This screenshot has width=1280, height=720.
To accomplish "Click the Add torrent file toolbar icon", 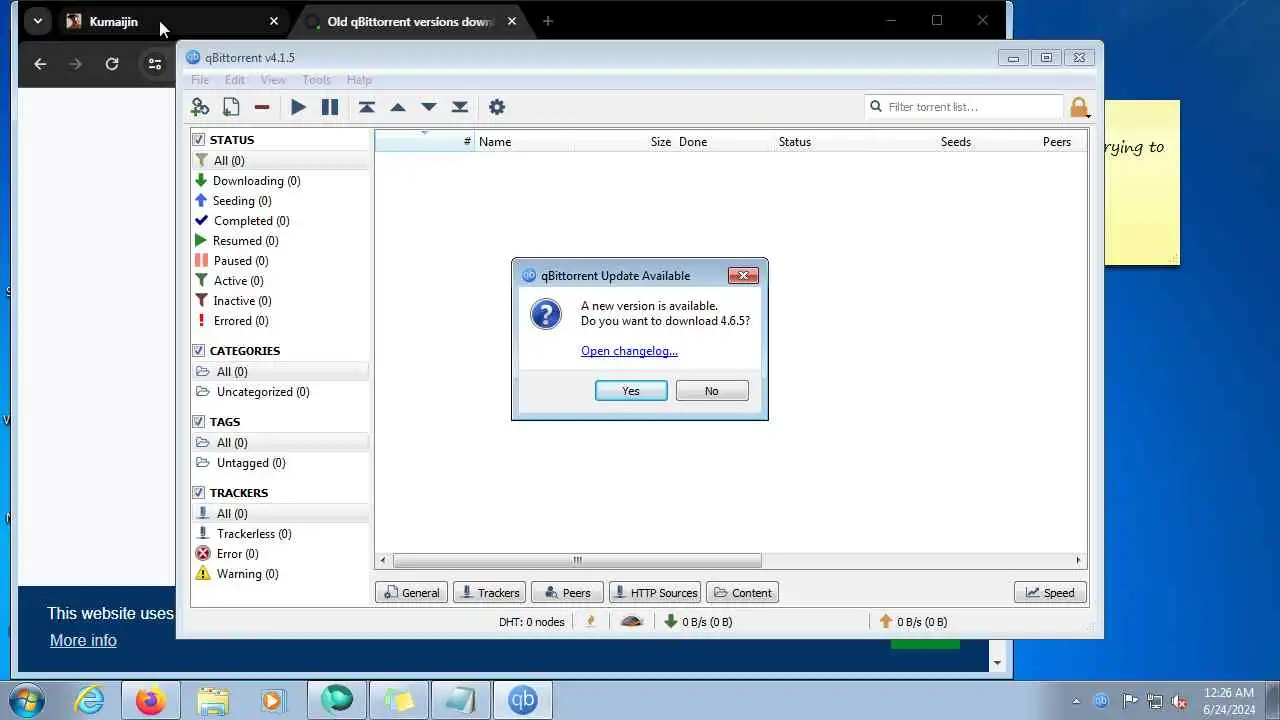I will click(231, 107).
